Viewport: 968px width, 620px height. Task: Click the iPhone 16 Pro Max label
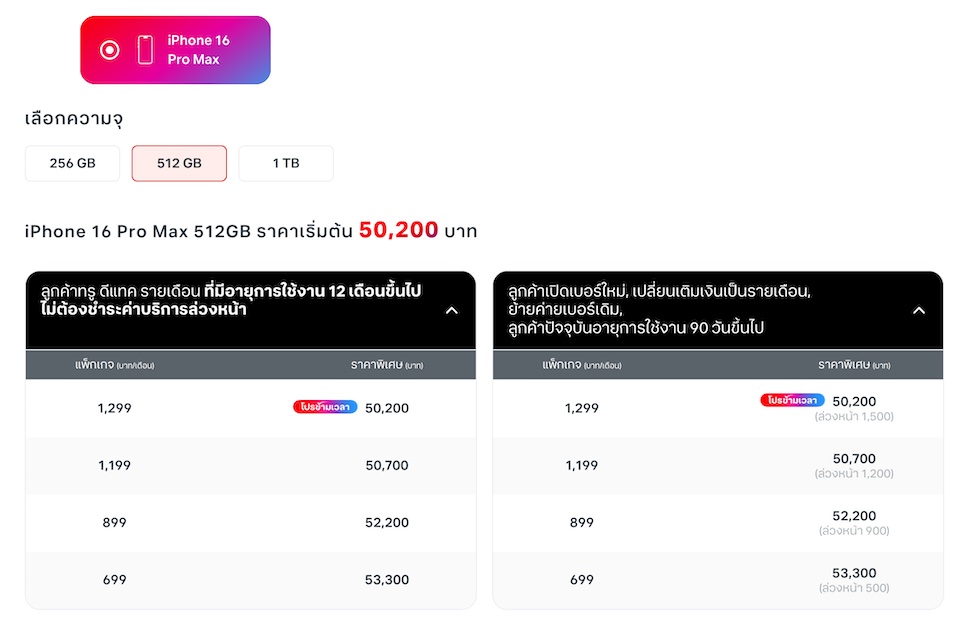click(198, 50)
